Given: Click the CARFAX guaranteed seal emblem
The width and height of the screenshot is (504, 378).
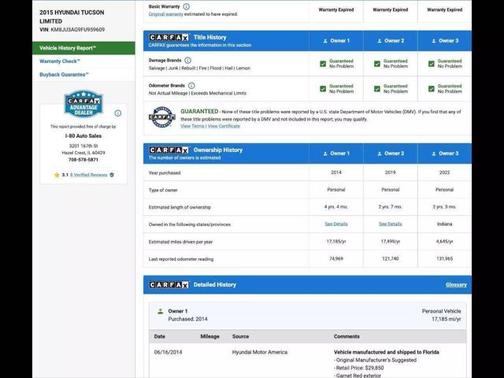Looking at the screenshot, I should tap(162, 117).
